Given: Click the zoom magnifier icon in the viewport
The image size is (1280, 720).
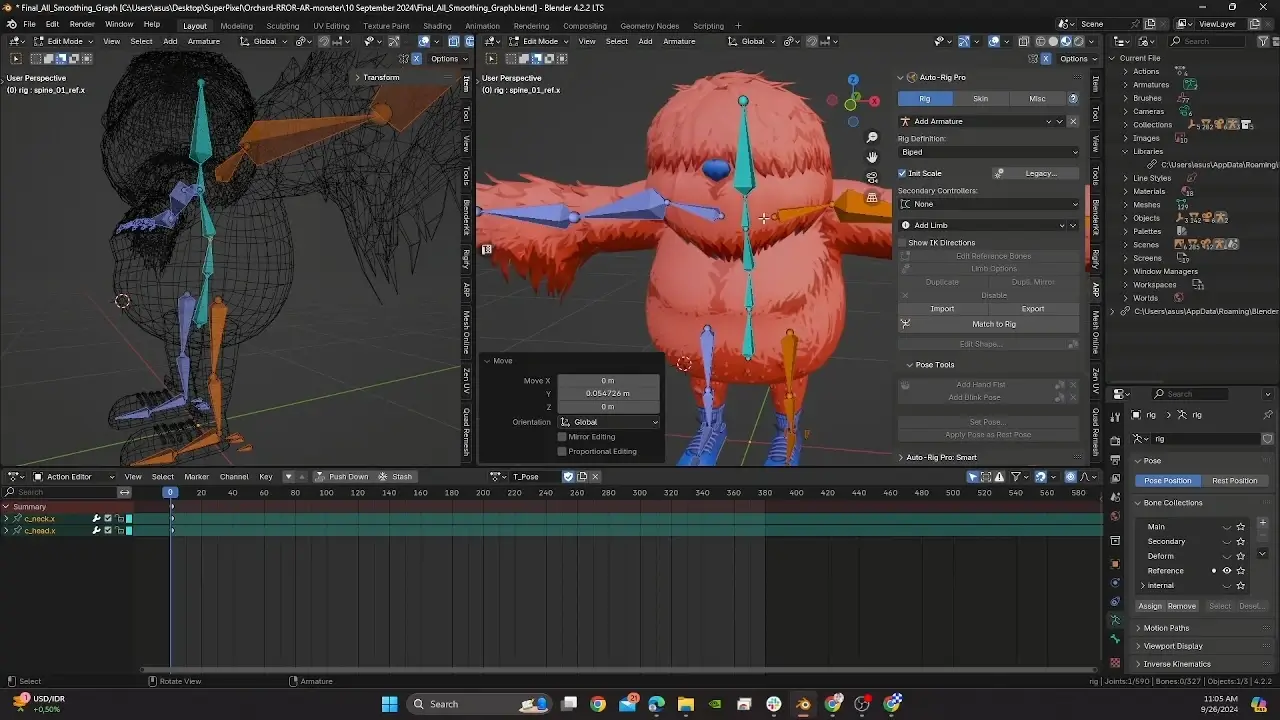Looking at the screenshot, I should click(872, 137).
